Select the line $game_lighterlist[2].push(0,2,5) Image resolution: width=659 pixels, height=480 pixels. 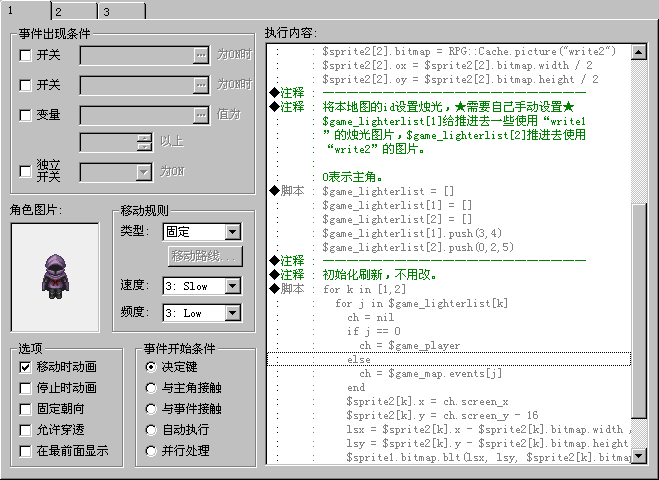(x=449, y=247)
